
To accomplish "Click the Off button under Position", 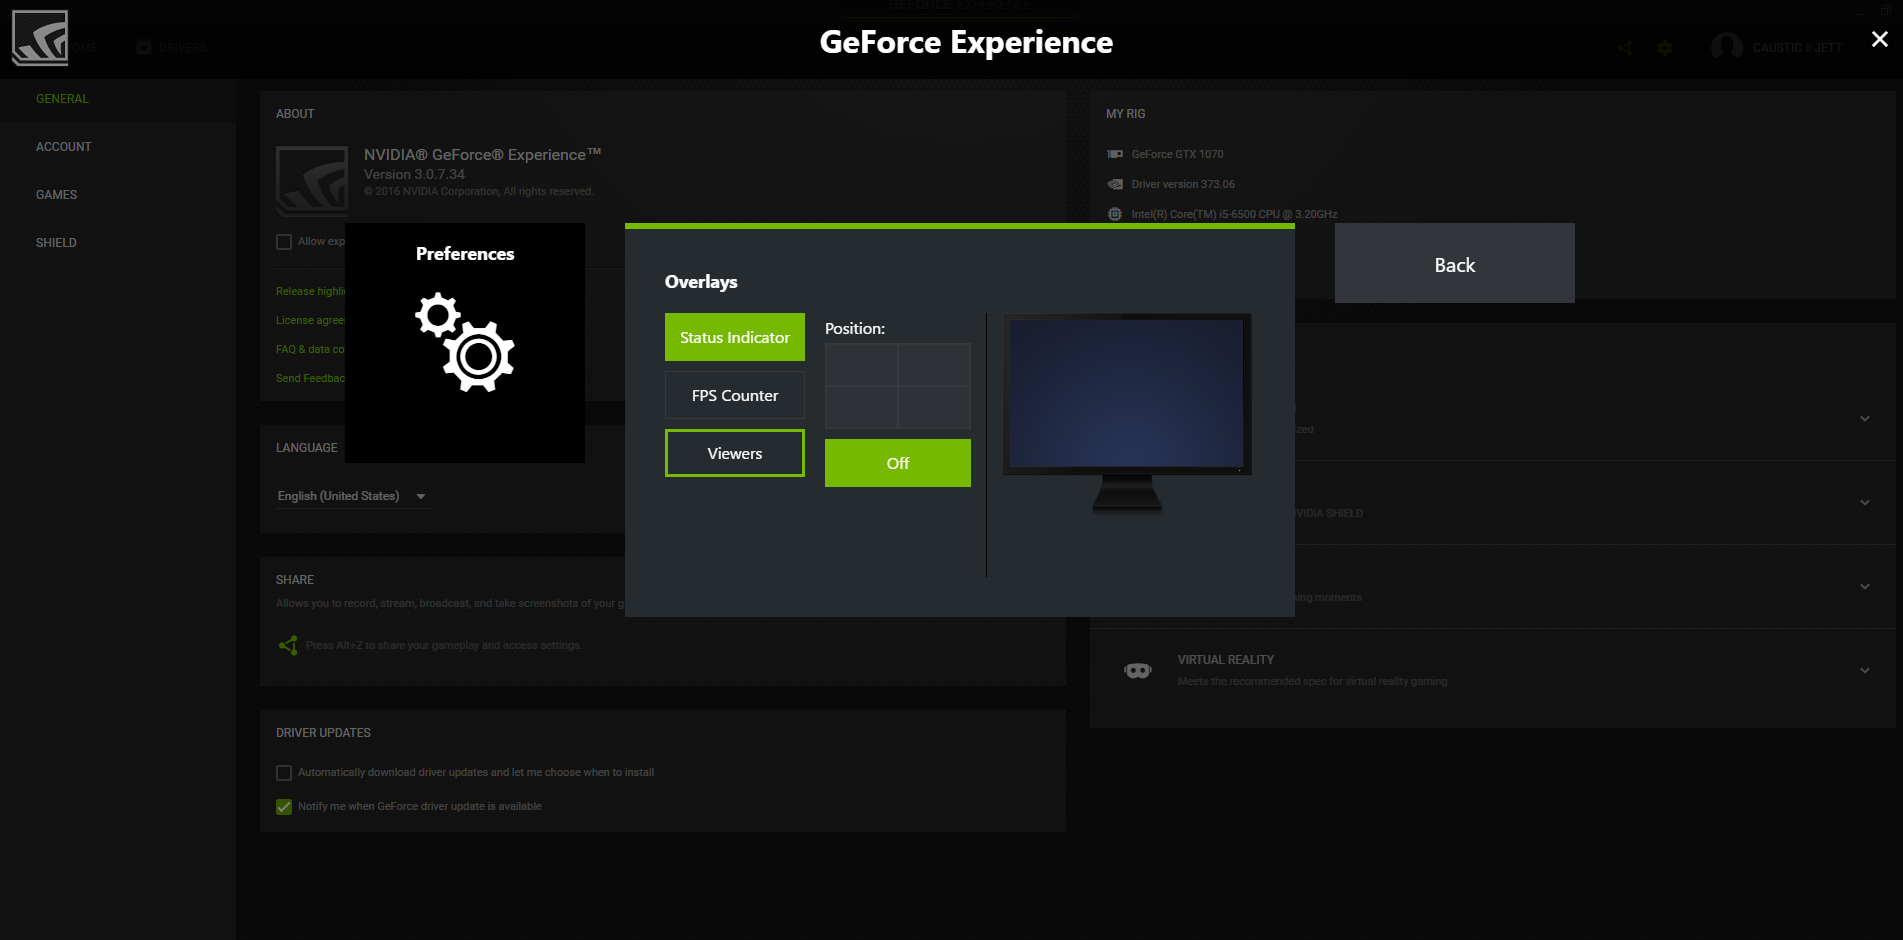I will tap(898, 463).
